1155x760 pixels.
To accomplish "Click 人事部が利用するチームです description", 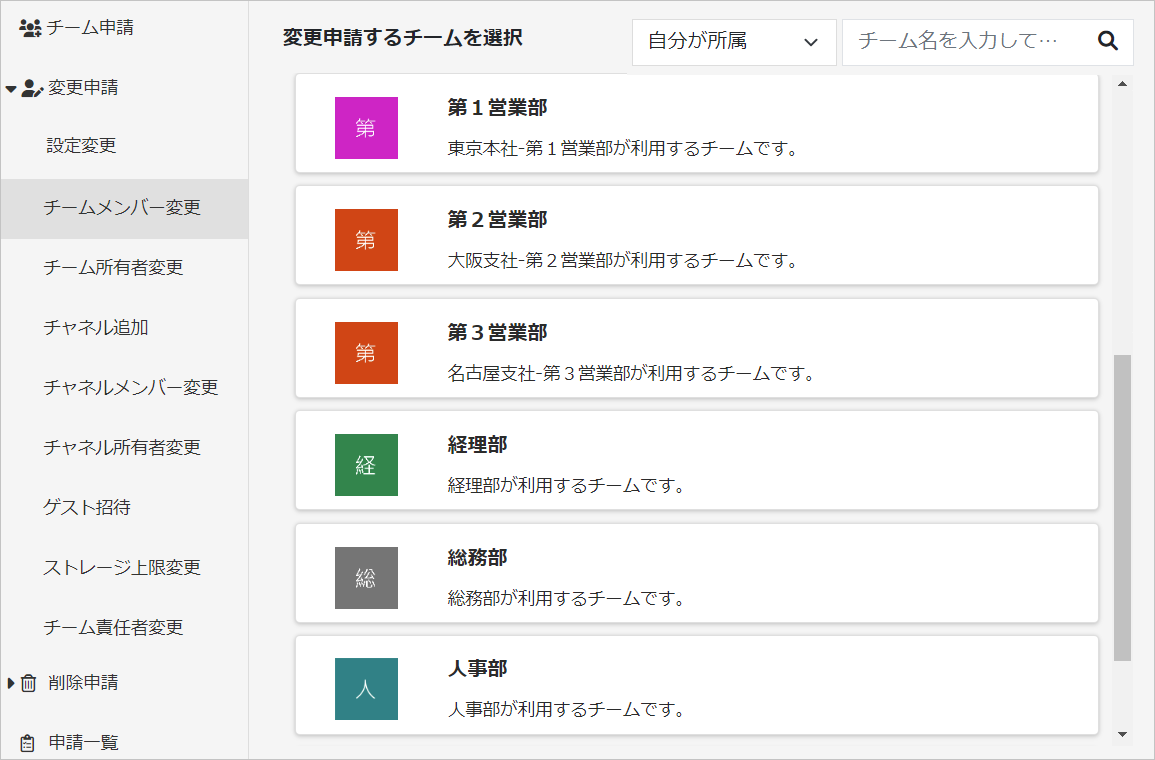I will point(567,710).
